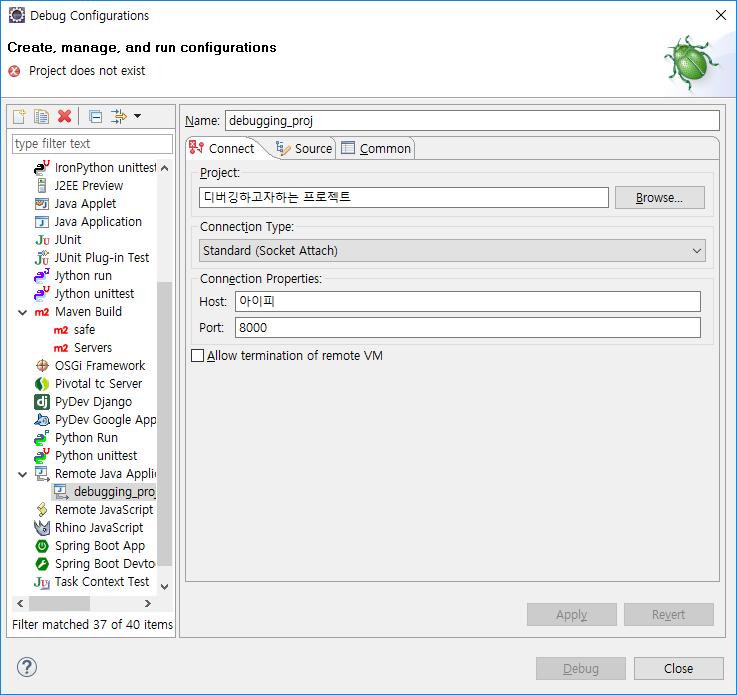Delete selected launch configuration with red X
Image resolution: width=737 pixels, height=695 pixels.
(x=64, y=116)
